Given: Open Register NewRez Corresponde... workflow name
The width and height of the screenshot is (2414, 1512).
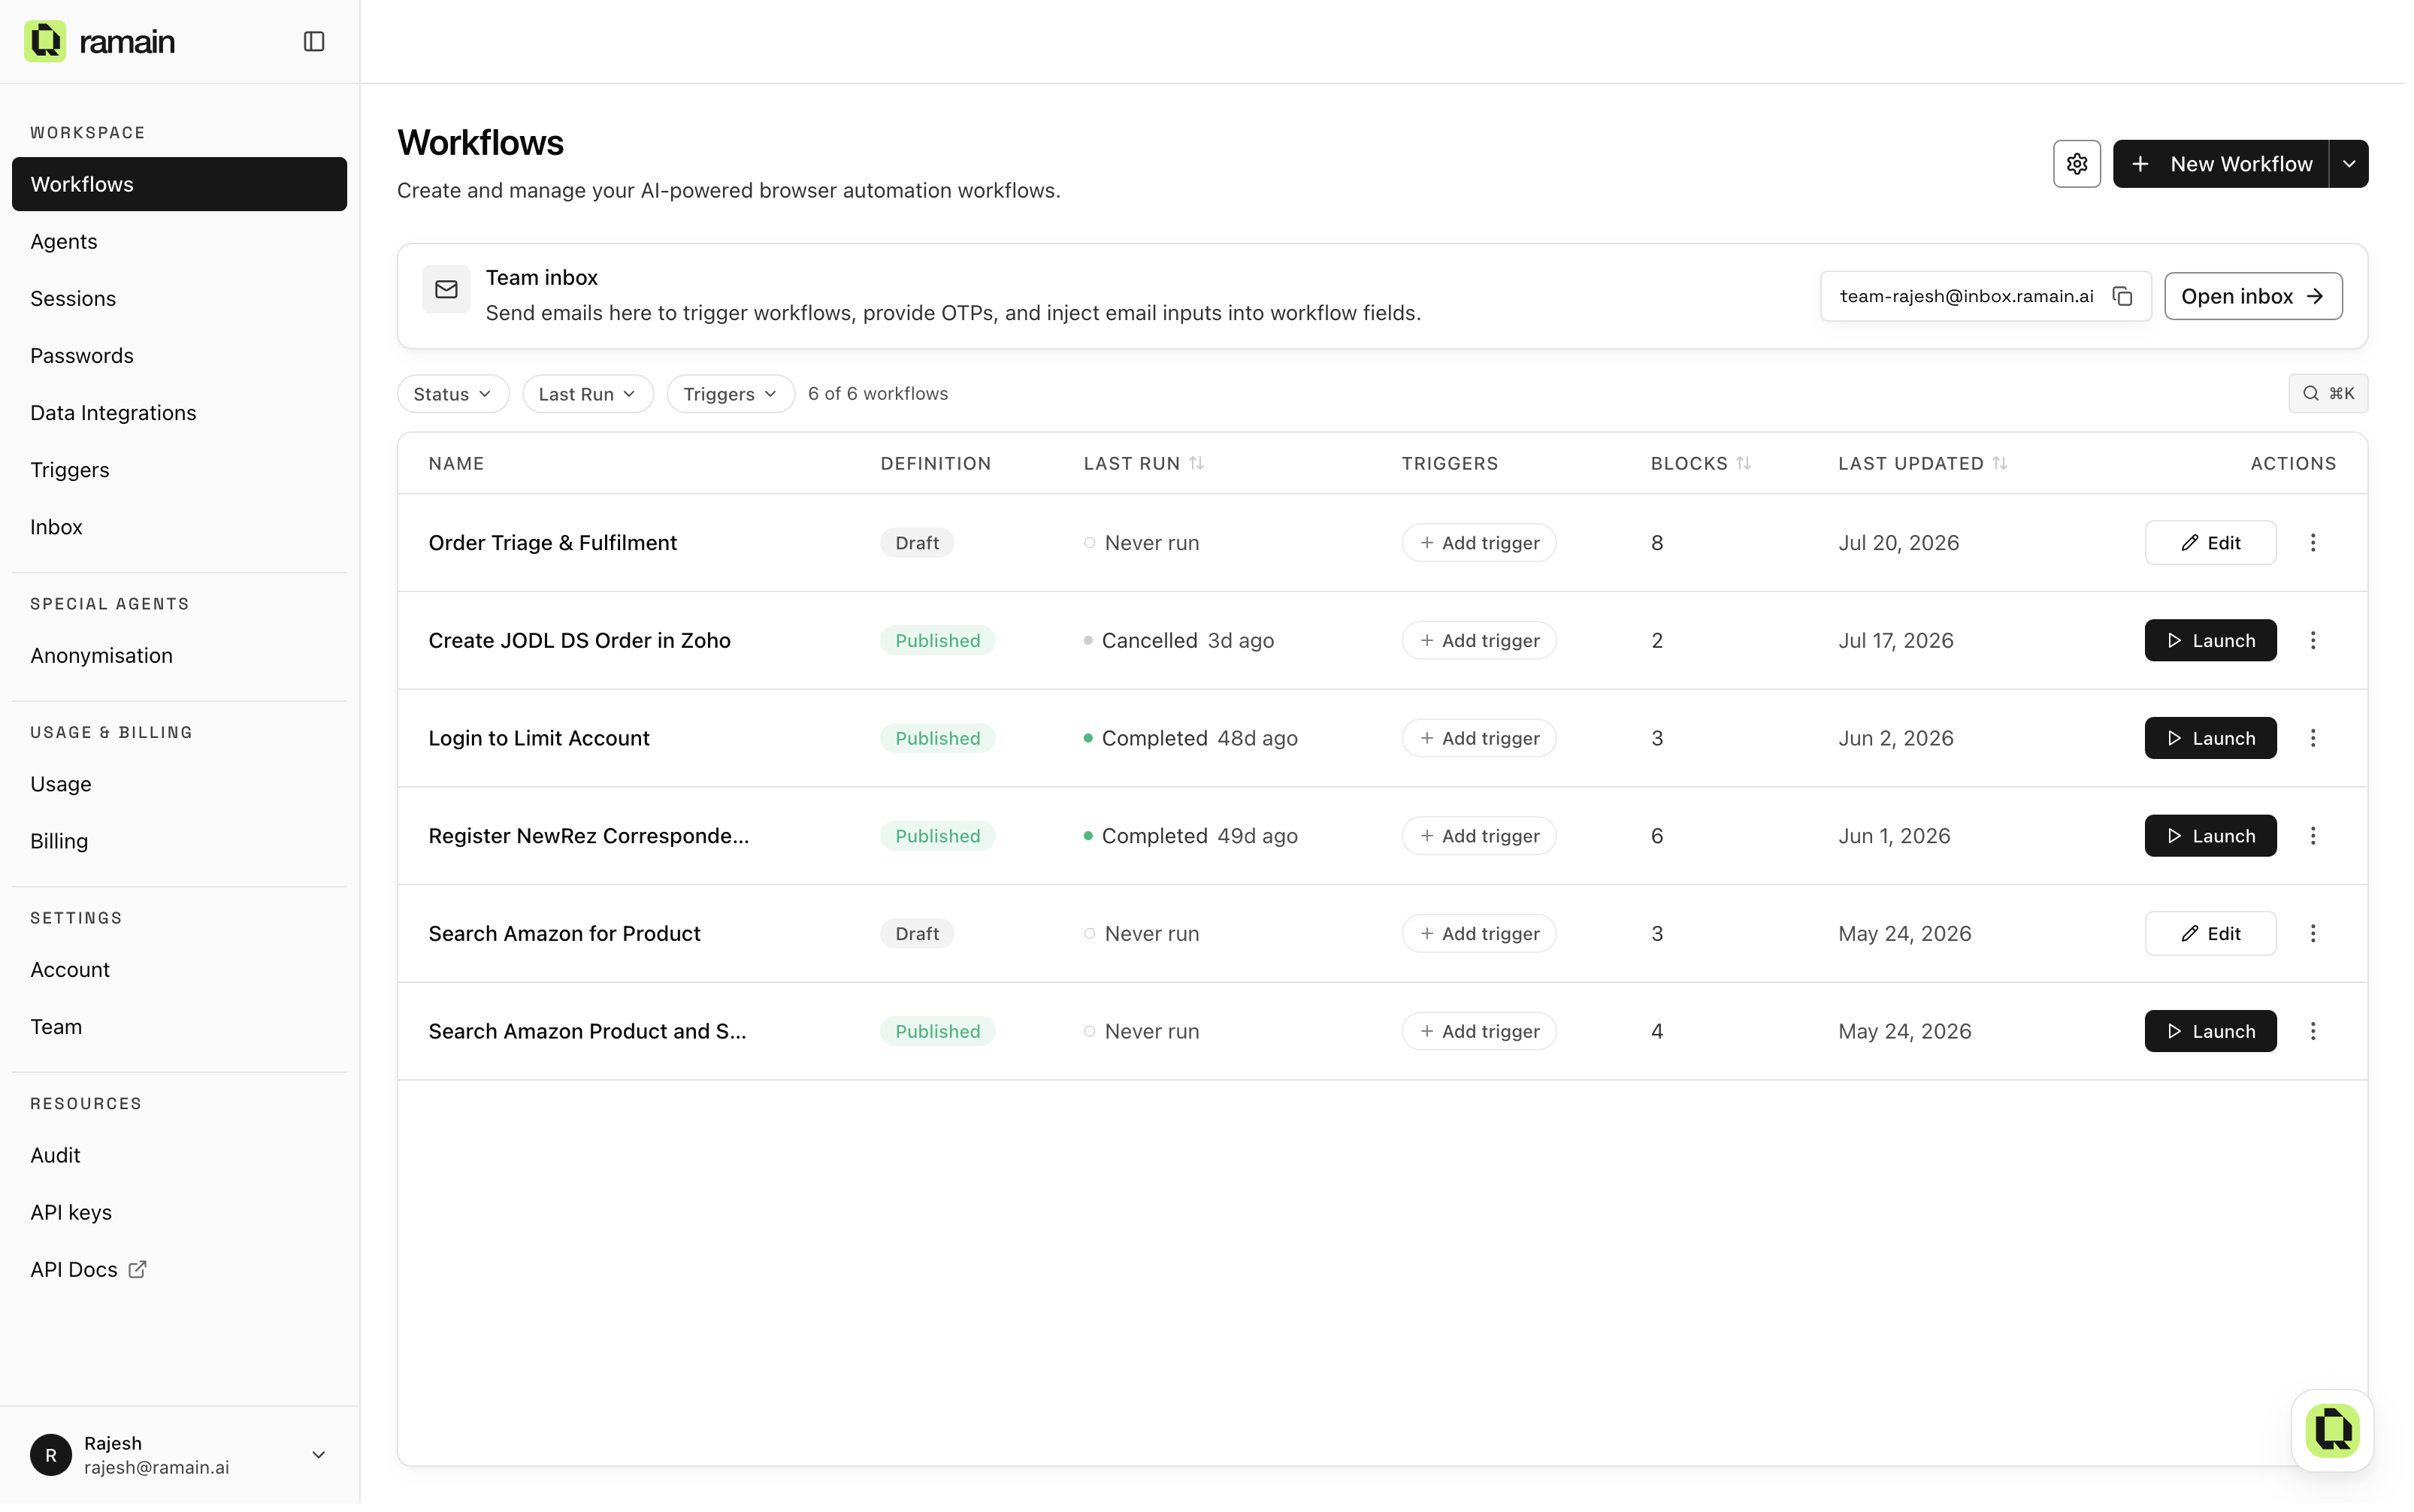Looking at the screenshot, I should pyautogui.click(x=589, y=836).
